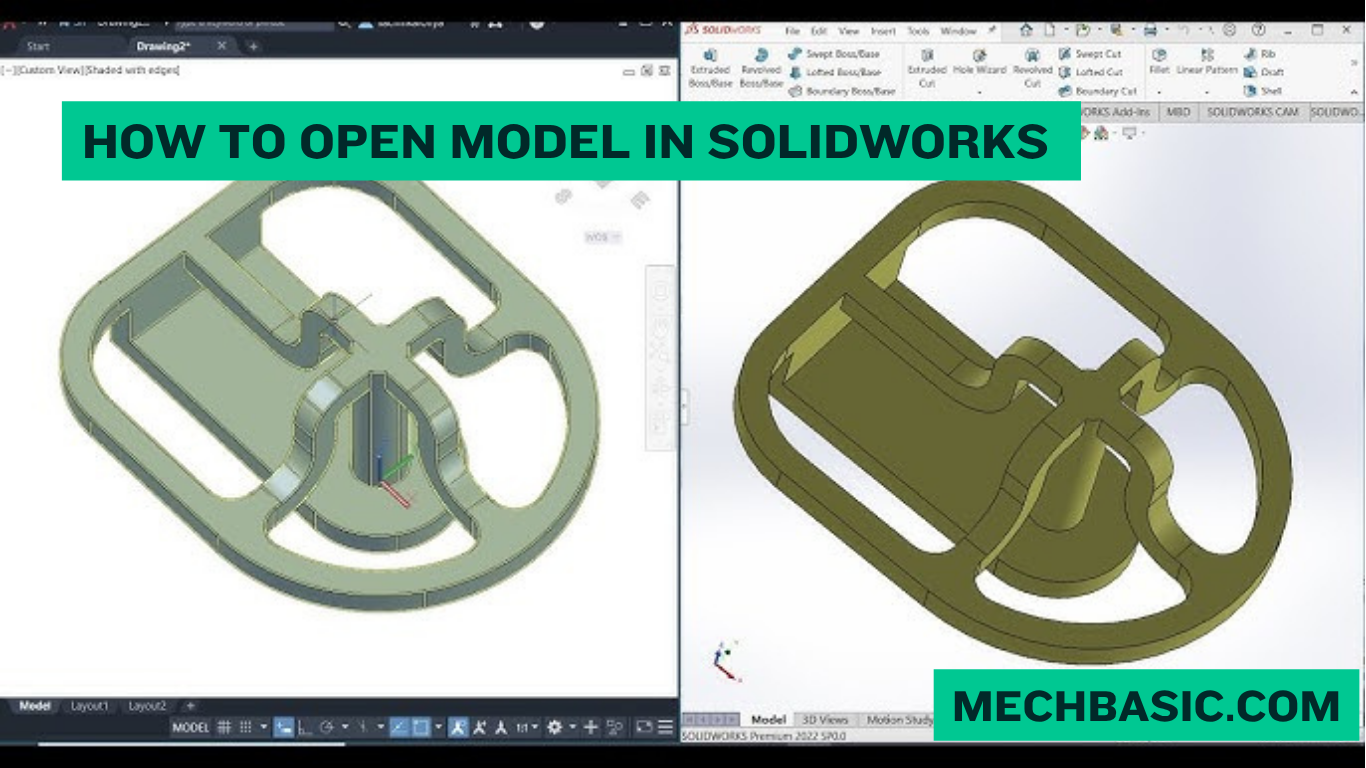Toggle AutoCAD grid display
This screenshot has width=1366, height=768.
click(224, 727)
